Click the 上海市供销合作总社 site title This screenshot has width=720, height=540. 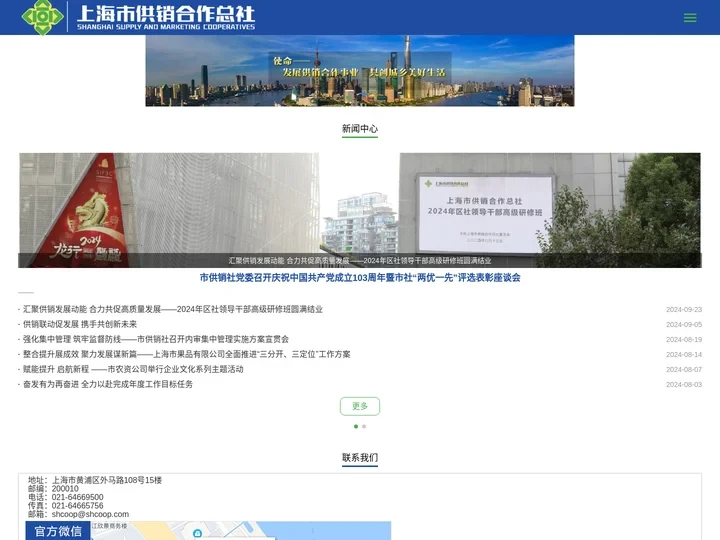point(166,13)
